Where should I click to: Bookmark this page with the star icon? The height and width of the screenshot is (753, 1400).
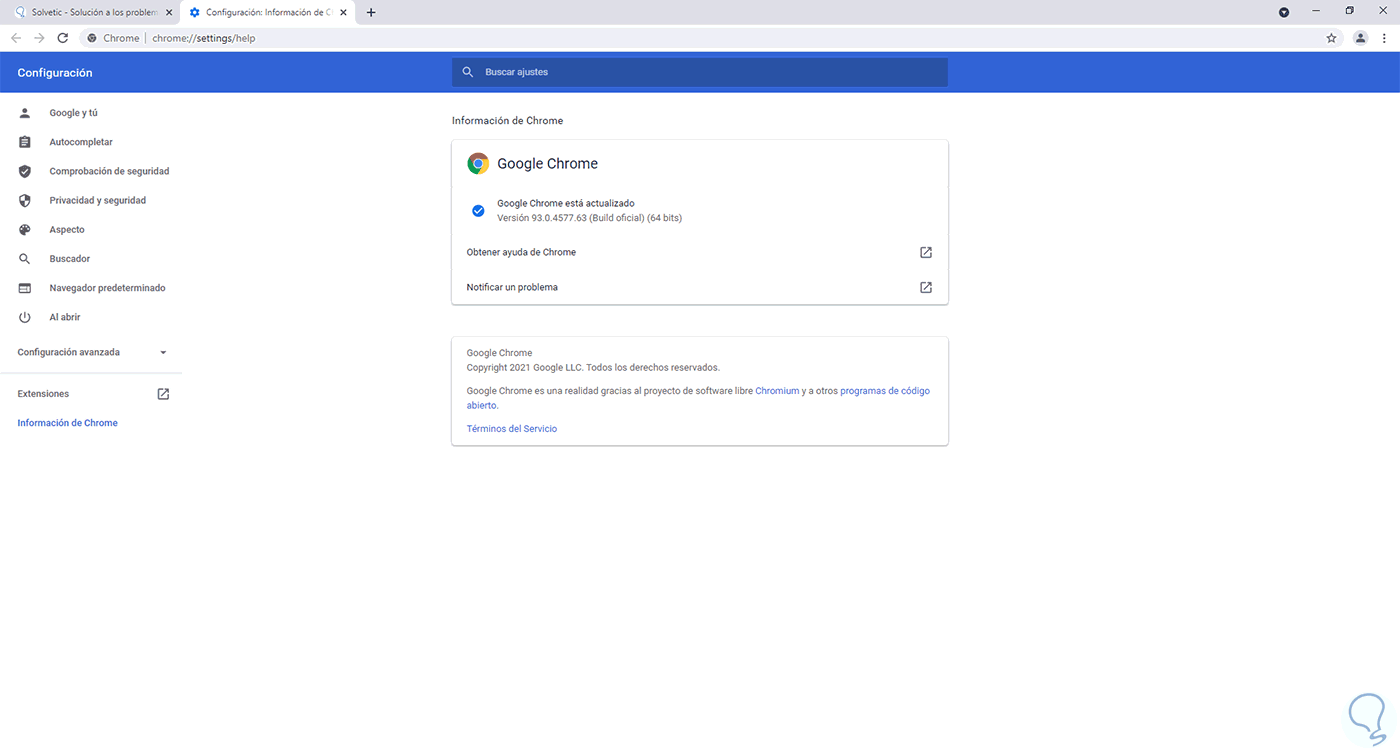click(x=1331, y=38)
